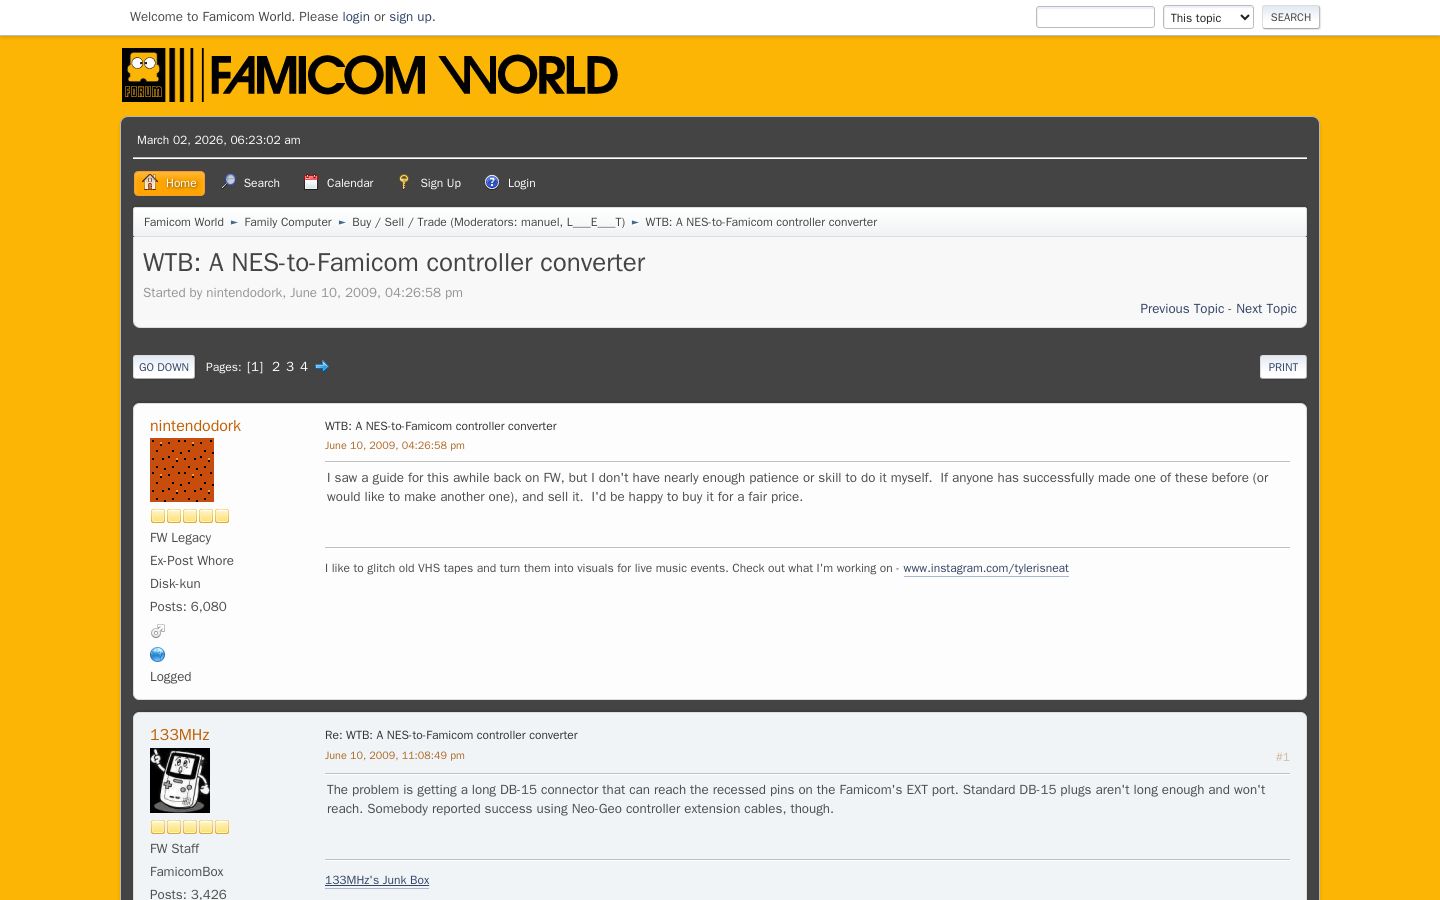Click 'Family Computer' breadcrumb link
The width and height of the screenshot is (1440, 900).
pyautogui.click(x=288, y=222)
